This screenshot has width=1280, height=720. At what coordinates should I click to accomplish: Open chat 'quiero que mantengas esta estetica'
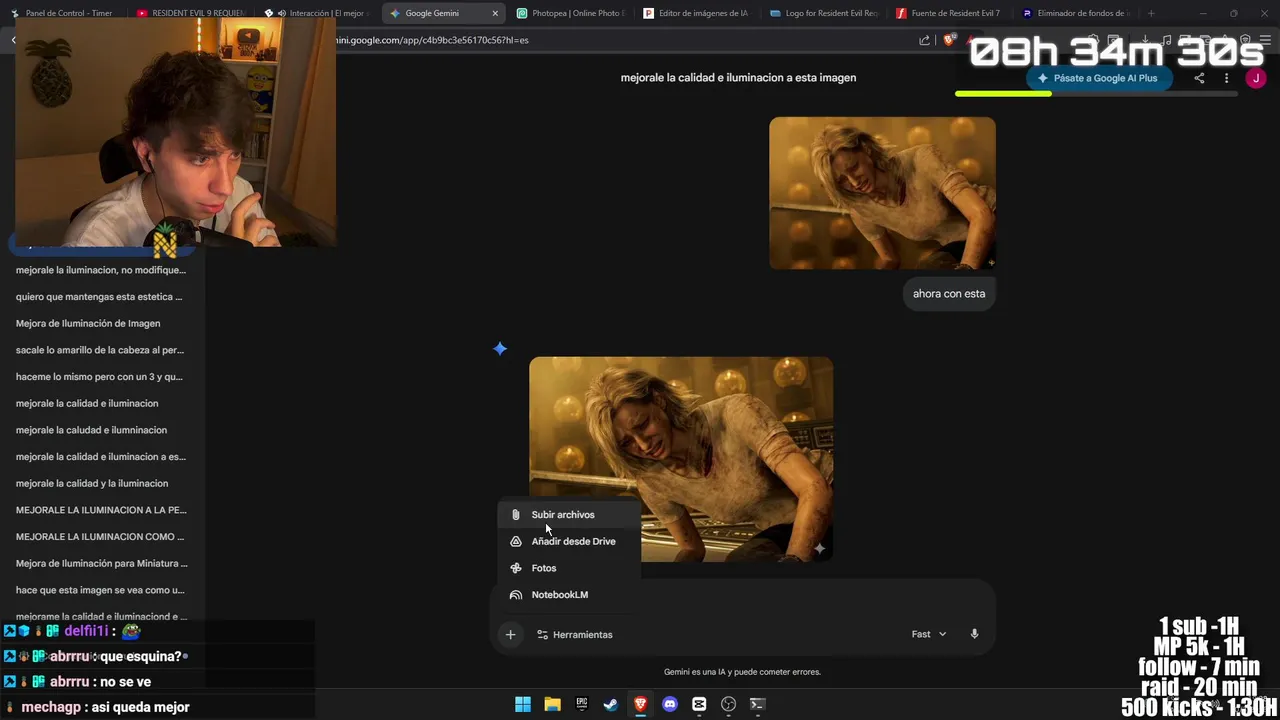click(99, 297)
